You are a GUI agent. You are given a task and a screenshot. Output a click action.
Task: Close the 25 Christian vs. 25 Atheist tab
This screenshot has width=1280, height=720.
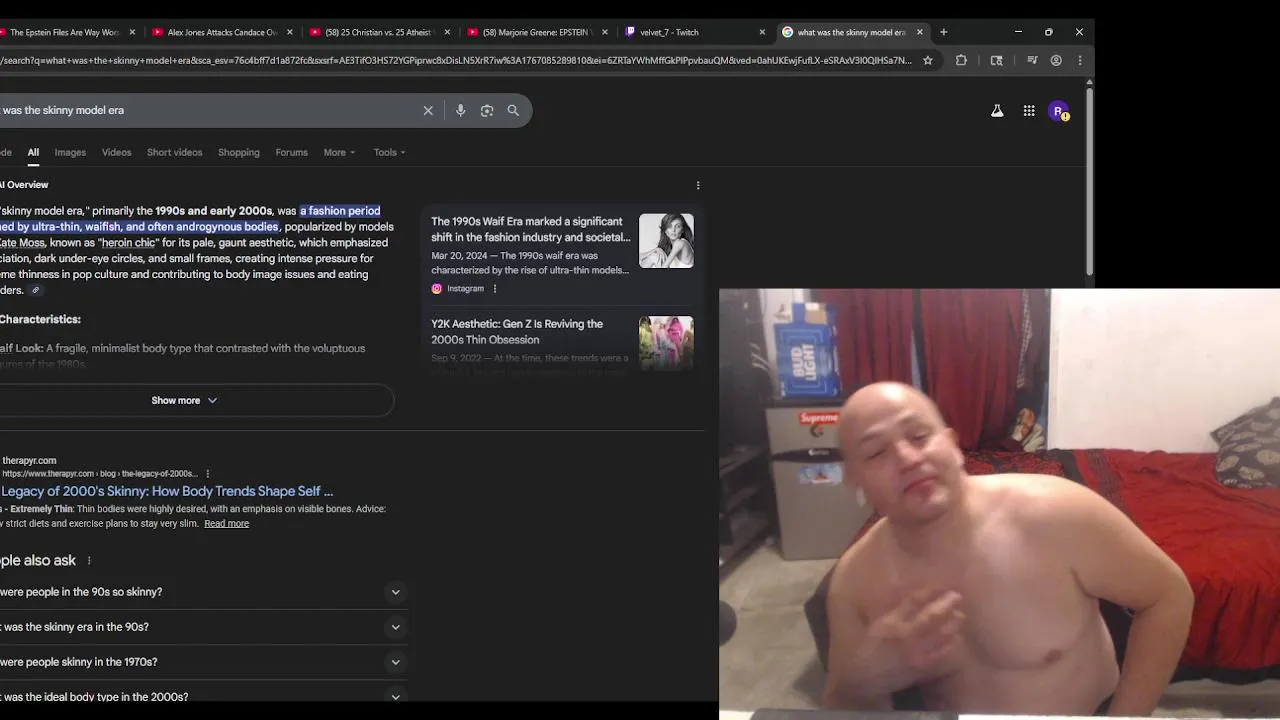(x=447, y=32)
